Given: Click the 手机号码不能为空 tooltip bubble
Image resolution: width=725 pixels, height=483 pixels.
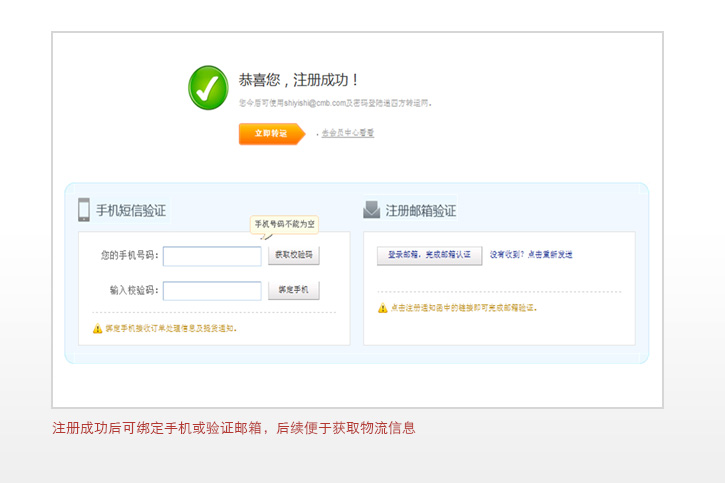Looking at the screenshot, I should click(284, 224).
